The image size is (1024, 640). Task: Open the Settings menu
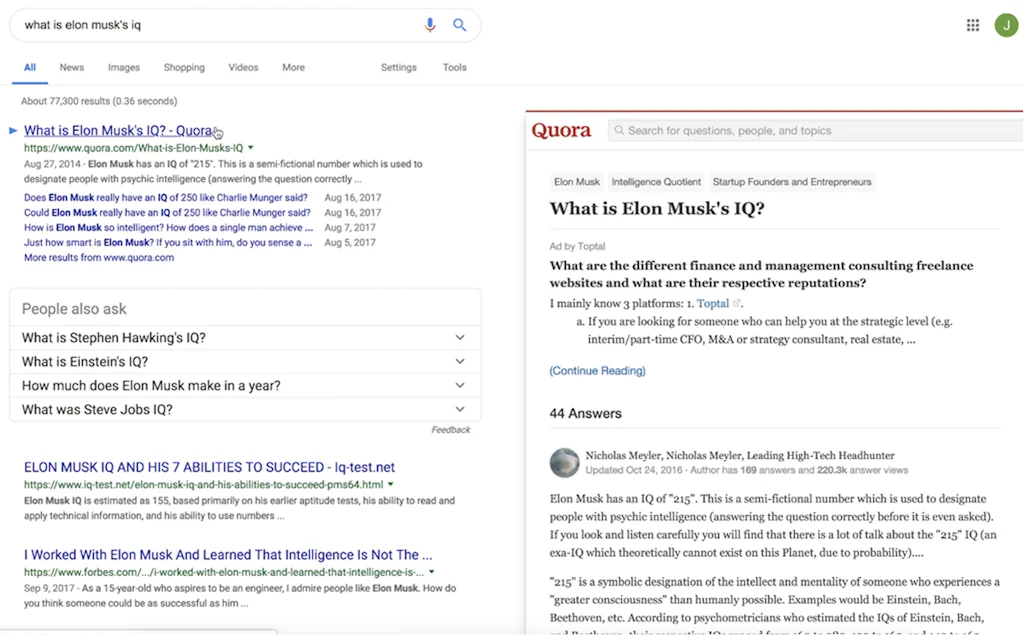398,68
